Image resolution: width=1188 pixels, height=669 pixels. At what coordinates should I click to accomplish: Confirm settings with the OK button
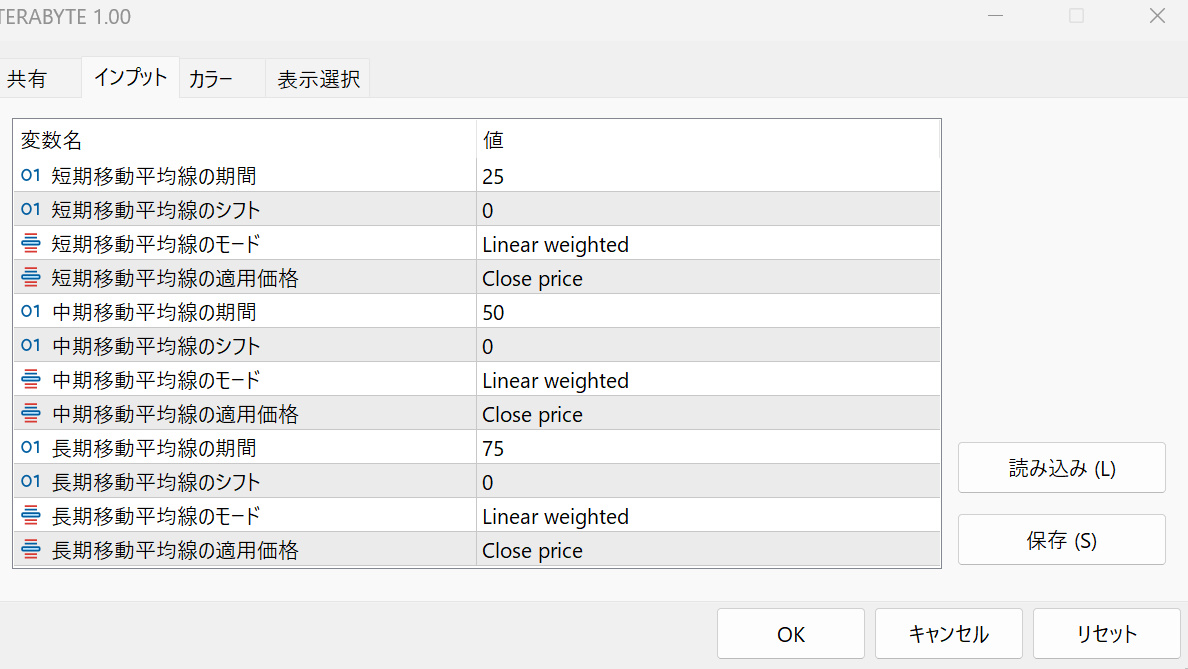click(x=790, y=634)
